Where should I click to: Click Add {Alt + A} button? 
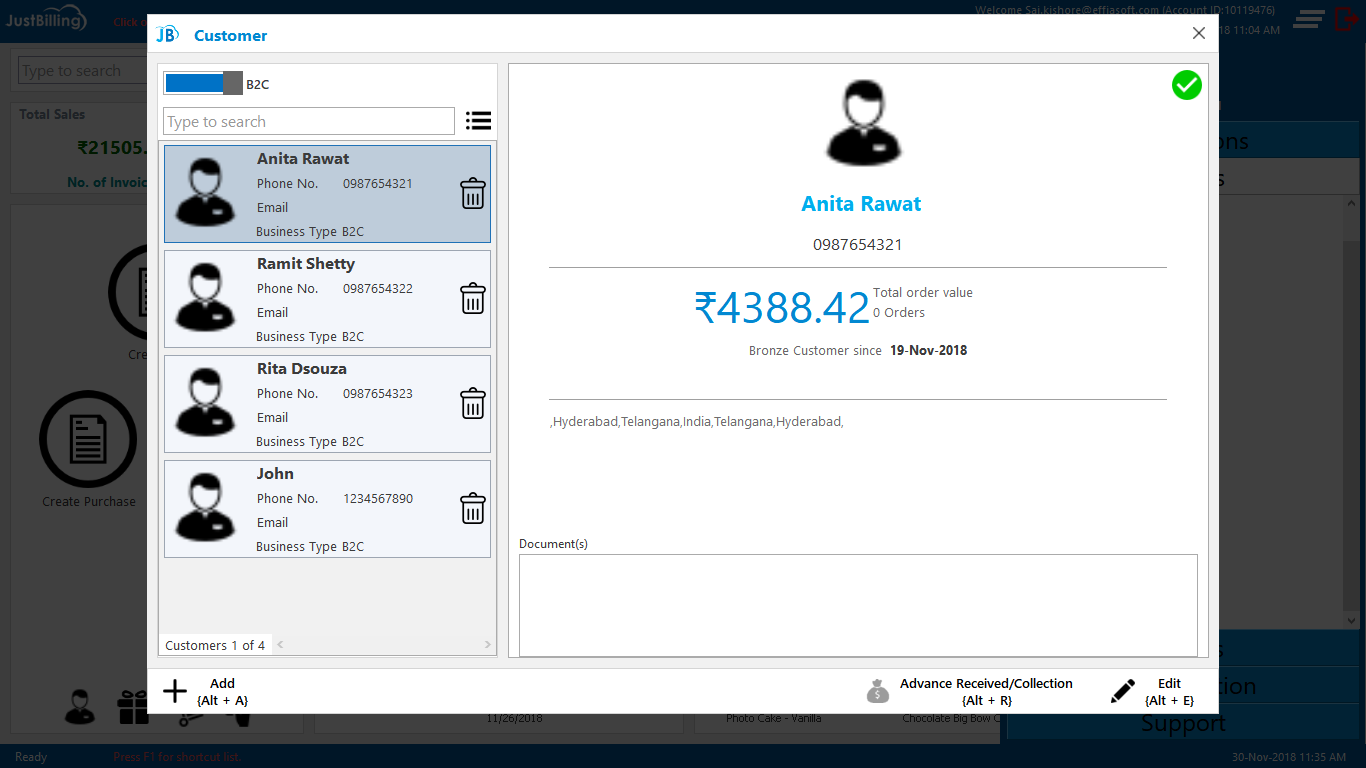click(x=205, y=691)
